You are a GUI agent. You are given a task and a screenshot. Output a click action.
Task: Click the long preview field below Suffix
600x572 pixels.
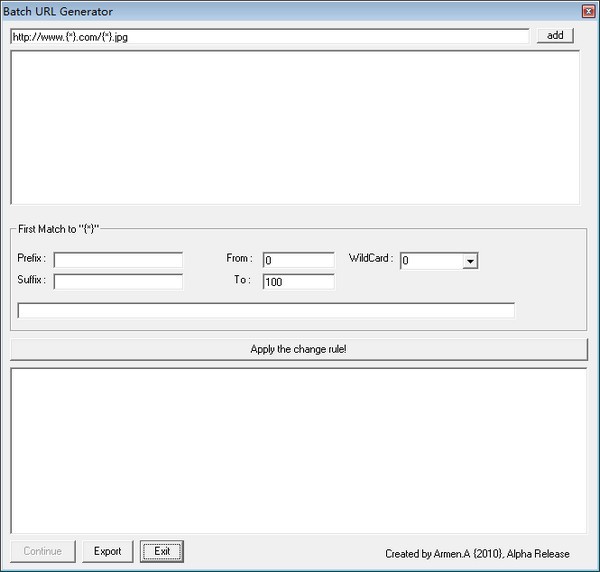tap(266, 311)
